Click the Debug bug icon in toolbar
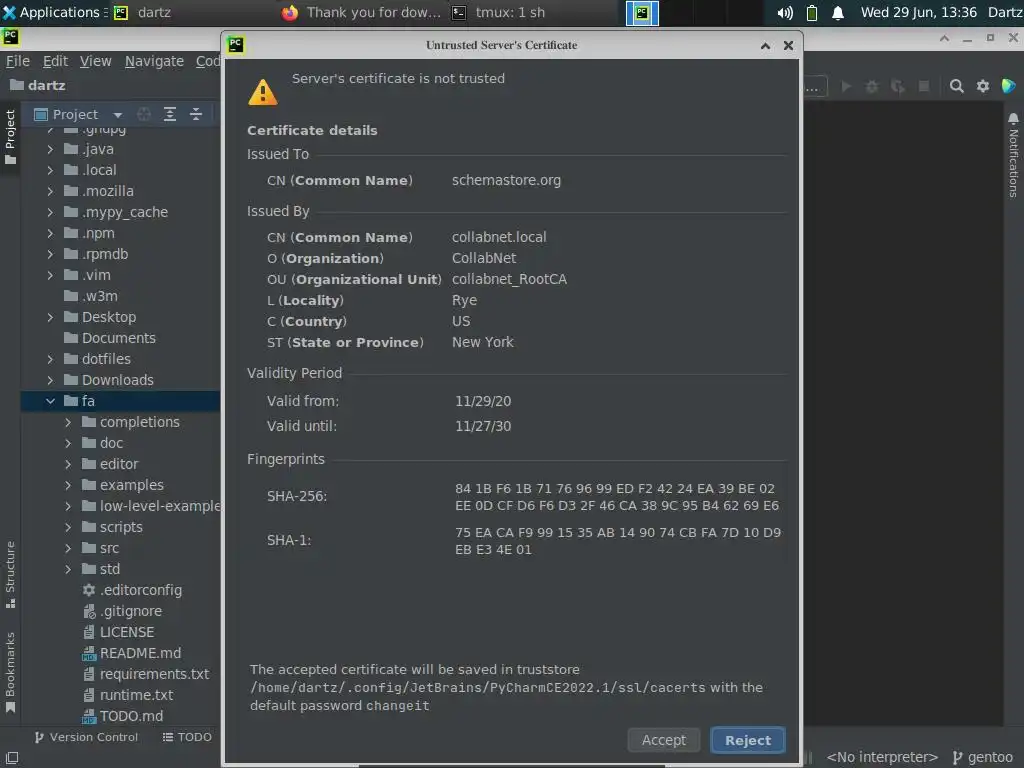Viewport: 1024px width, 768px height. [872, 86]
